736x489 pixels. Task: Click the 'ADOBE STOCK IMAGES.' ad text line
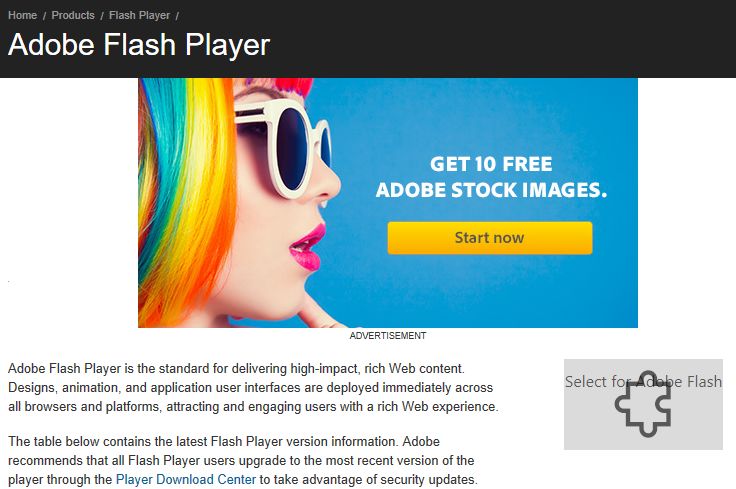coord(491,190)
